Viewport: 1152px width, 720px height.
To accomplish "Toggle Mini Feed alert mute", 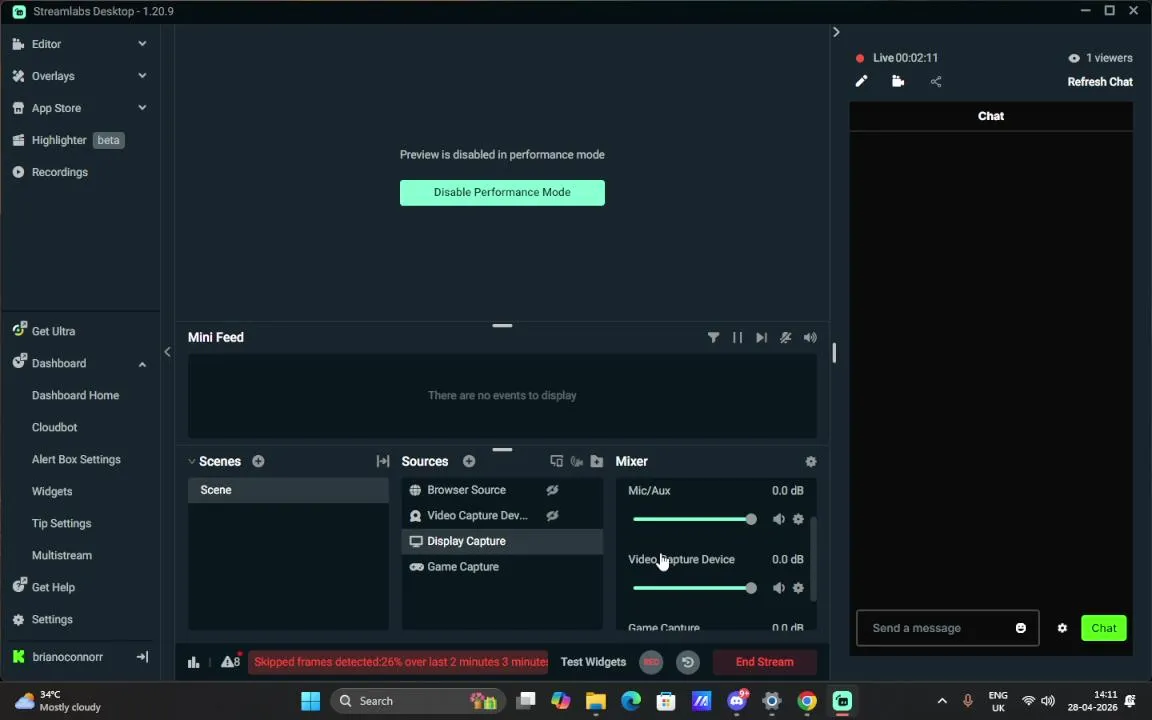I will 785,338.
